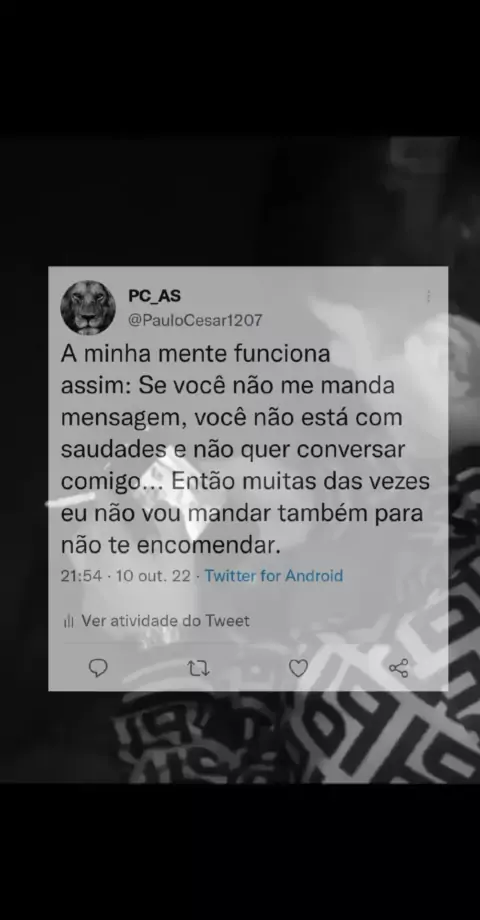Click the 21:54 timestamp

click(x=82, y=576)
